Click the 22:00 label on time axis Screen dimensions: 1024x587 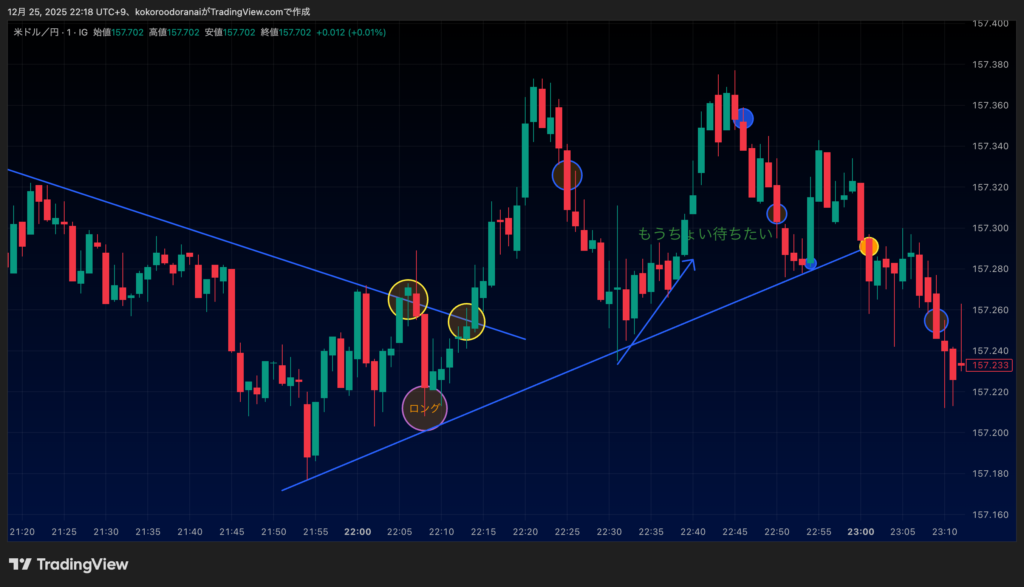tap(357, 531)
